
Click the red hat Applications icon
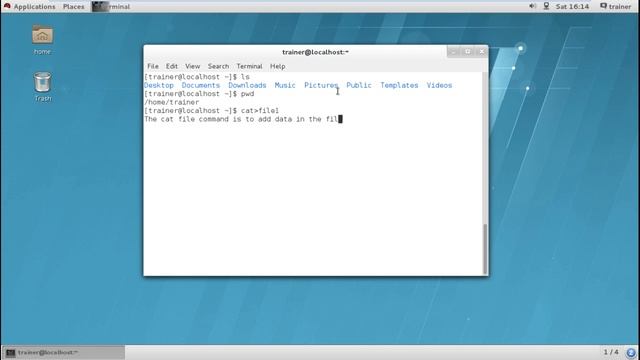7,6
